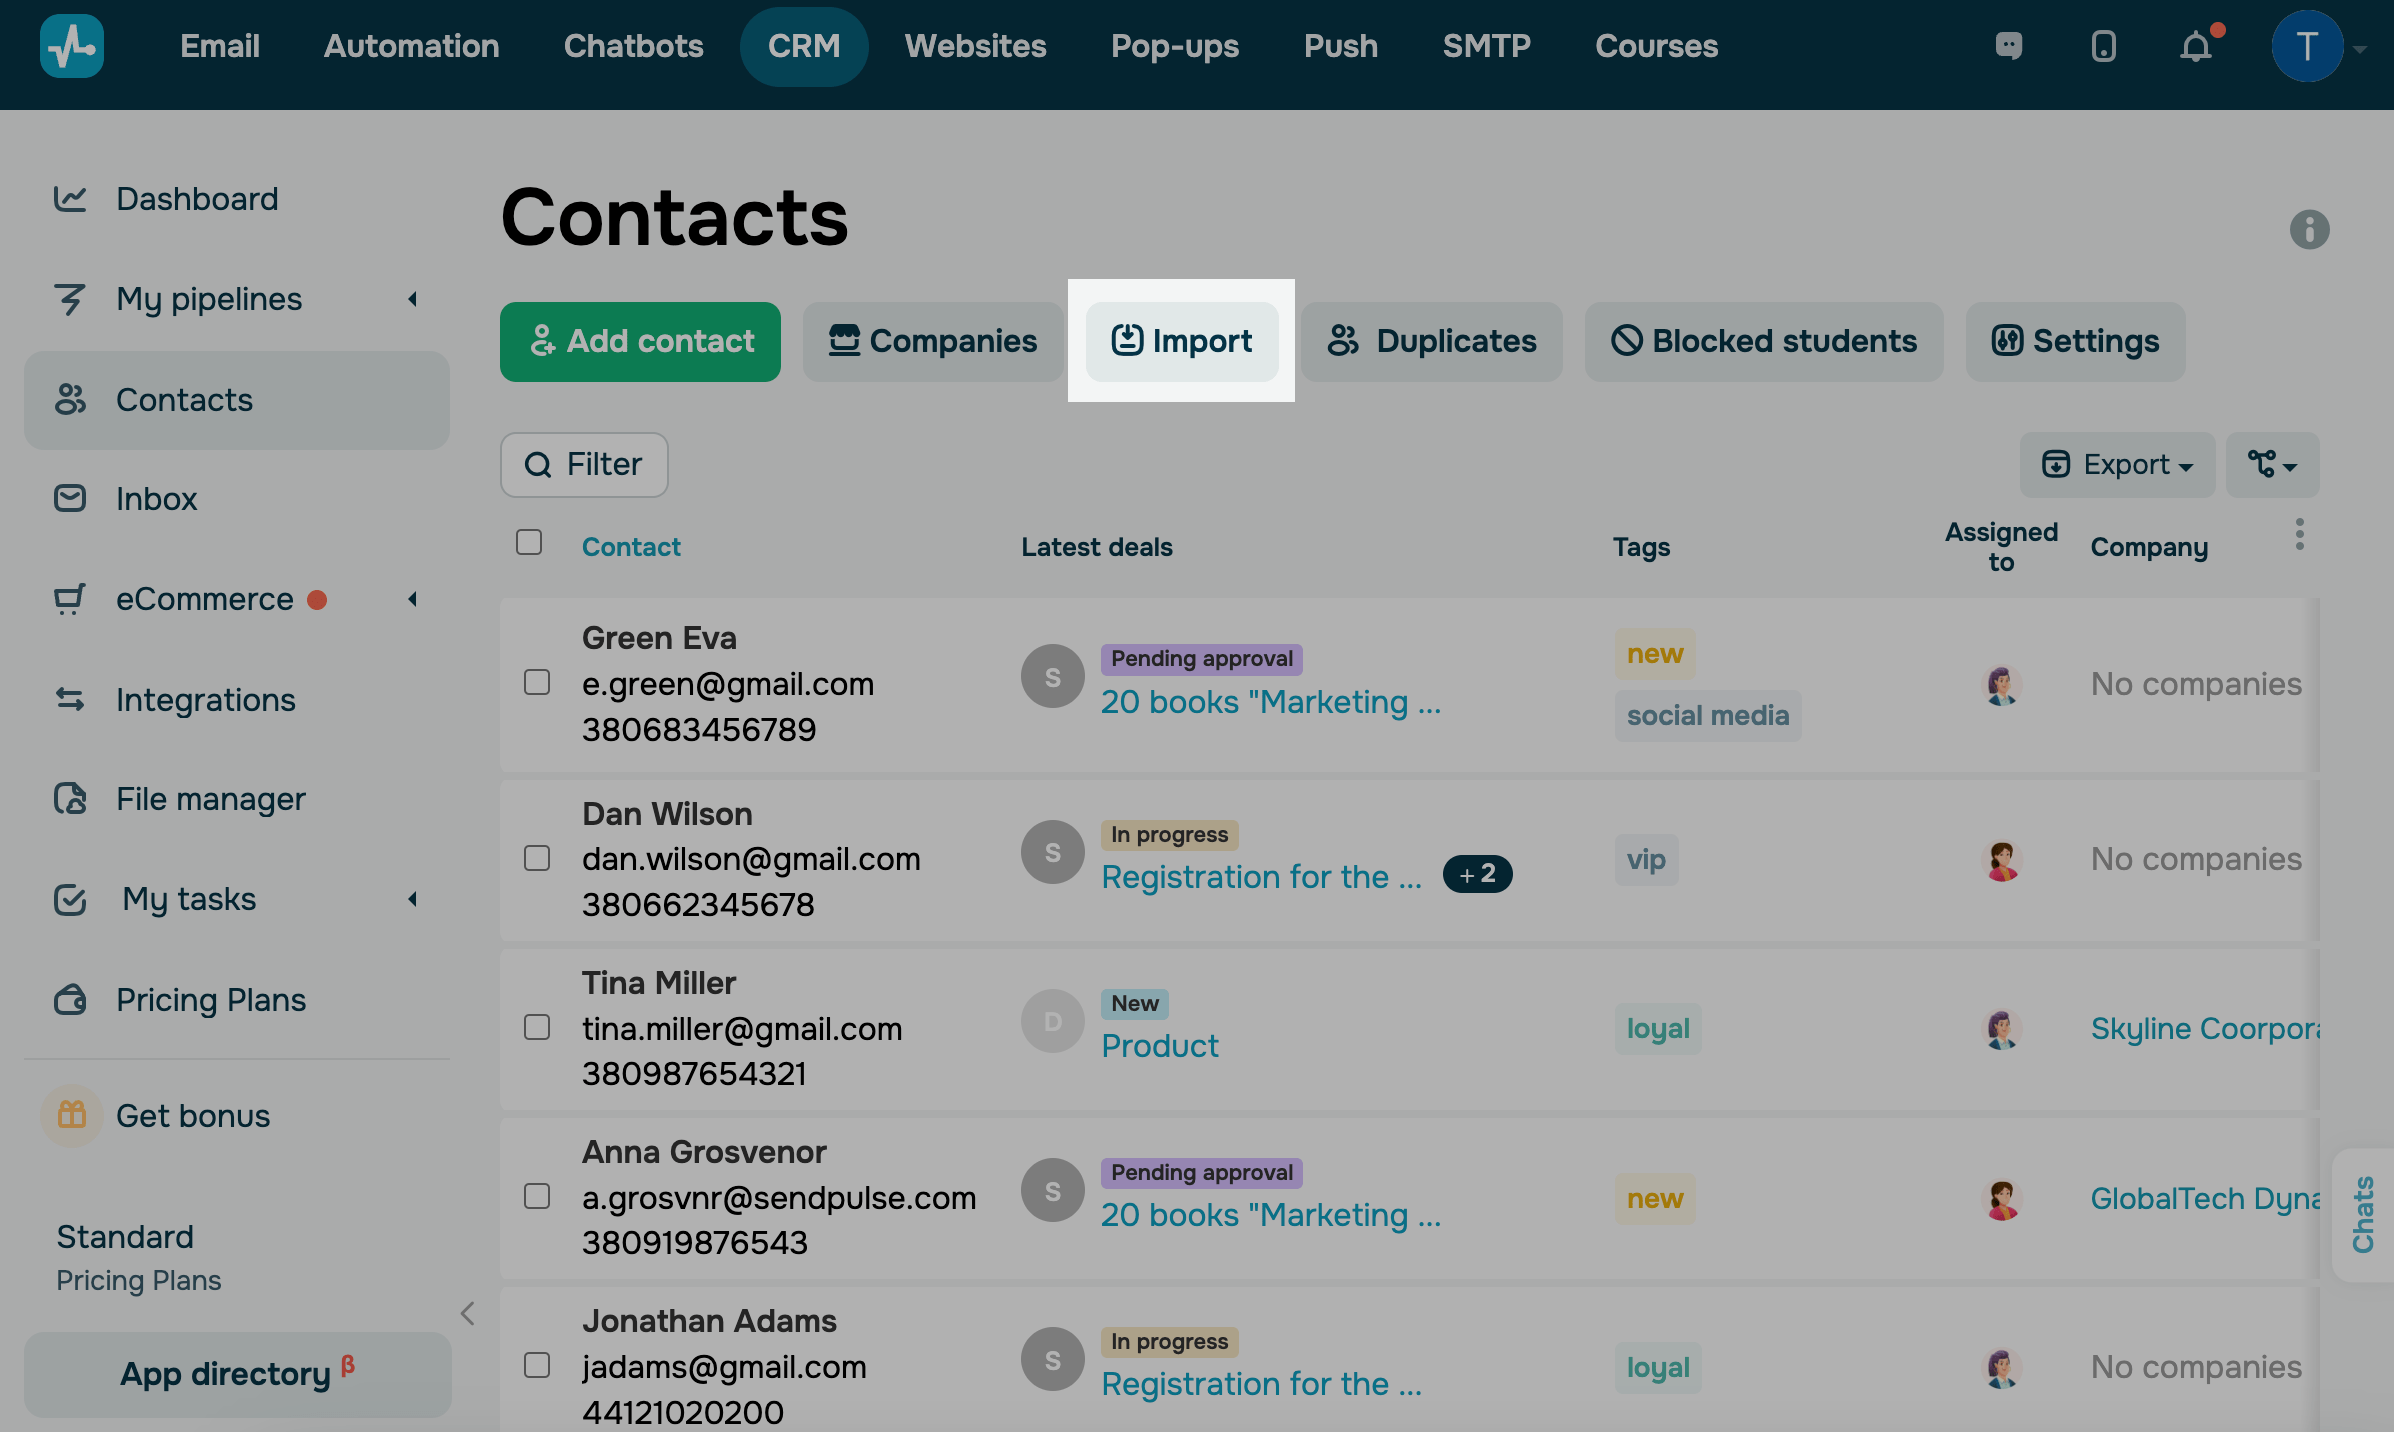The width and height of the screenshot is (2394, 1432).
Task: Click the social media tag on Green Eva
Action: 1707,716
